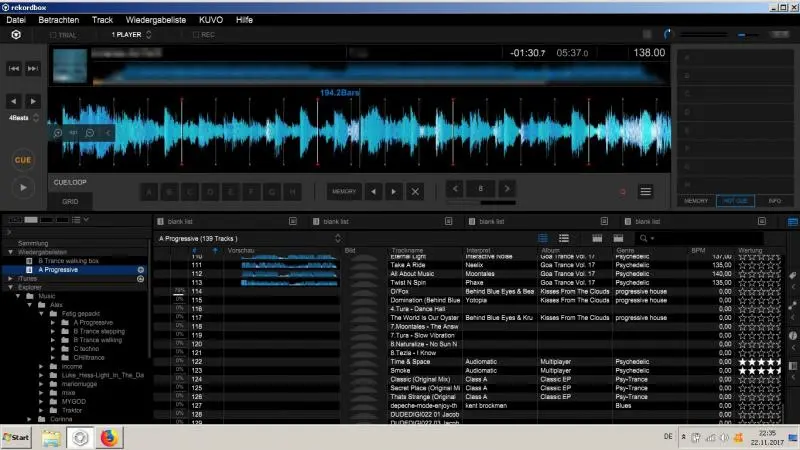Click rekordbox cube mode icon
This screenshot has height=450, width=800.
(15, 34)
